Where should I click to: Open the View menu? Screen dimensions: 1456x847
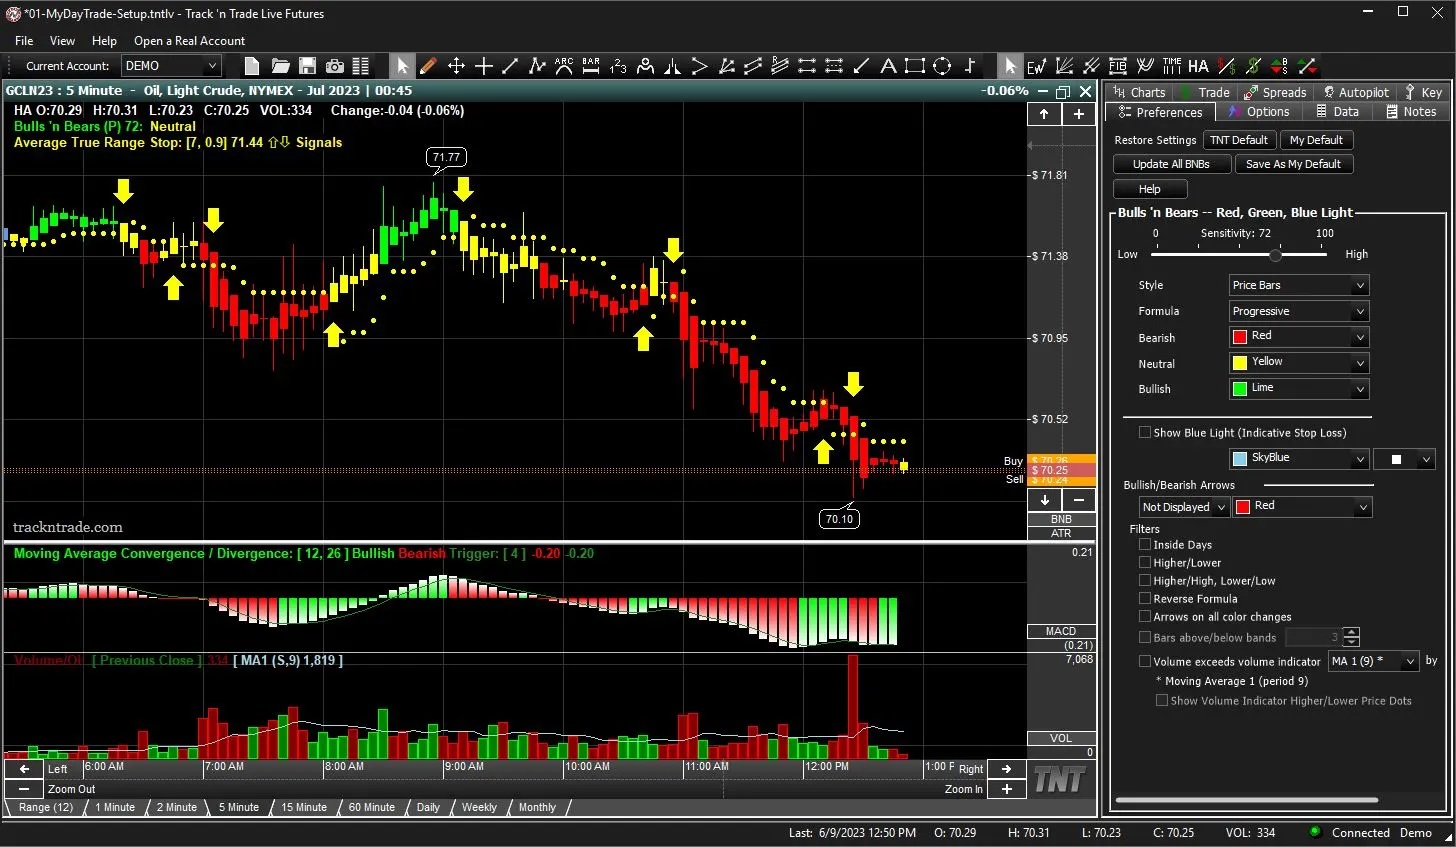(62, 41)
